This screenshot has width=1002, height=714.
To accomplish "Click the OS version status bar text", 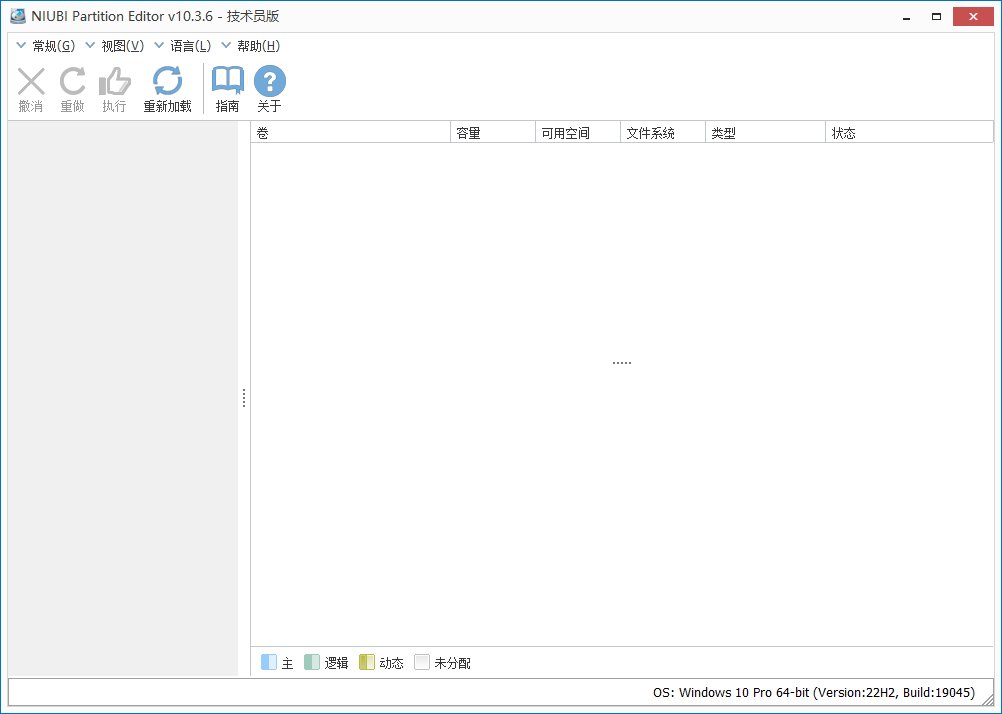I will coord(813,692).
